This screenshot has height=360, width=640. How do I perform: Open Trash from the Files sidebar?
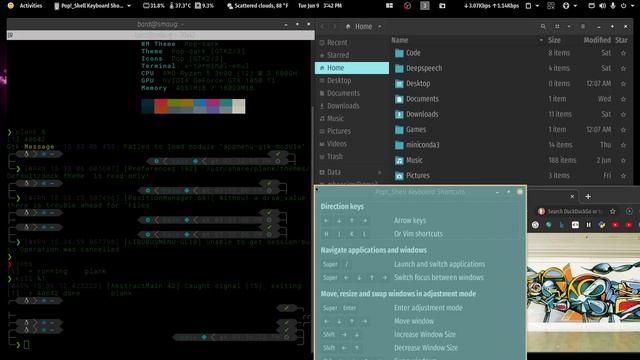pyautogui.click(x=352, y=156)
